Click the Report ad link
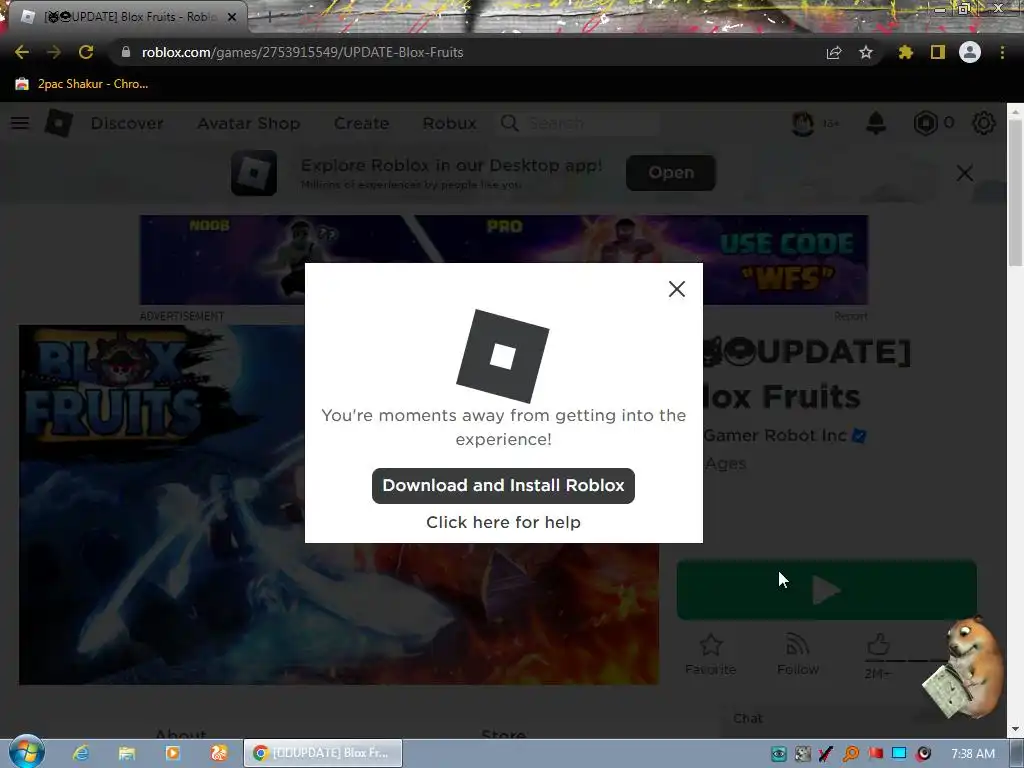Image resolution: width=1024 pixels, height=768 pixels. pyautogui.click(x=850, y=316)
